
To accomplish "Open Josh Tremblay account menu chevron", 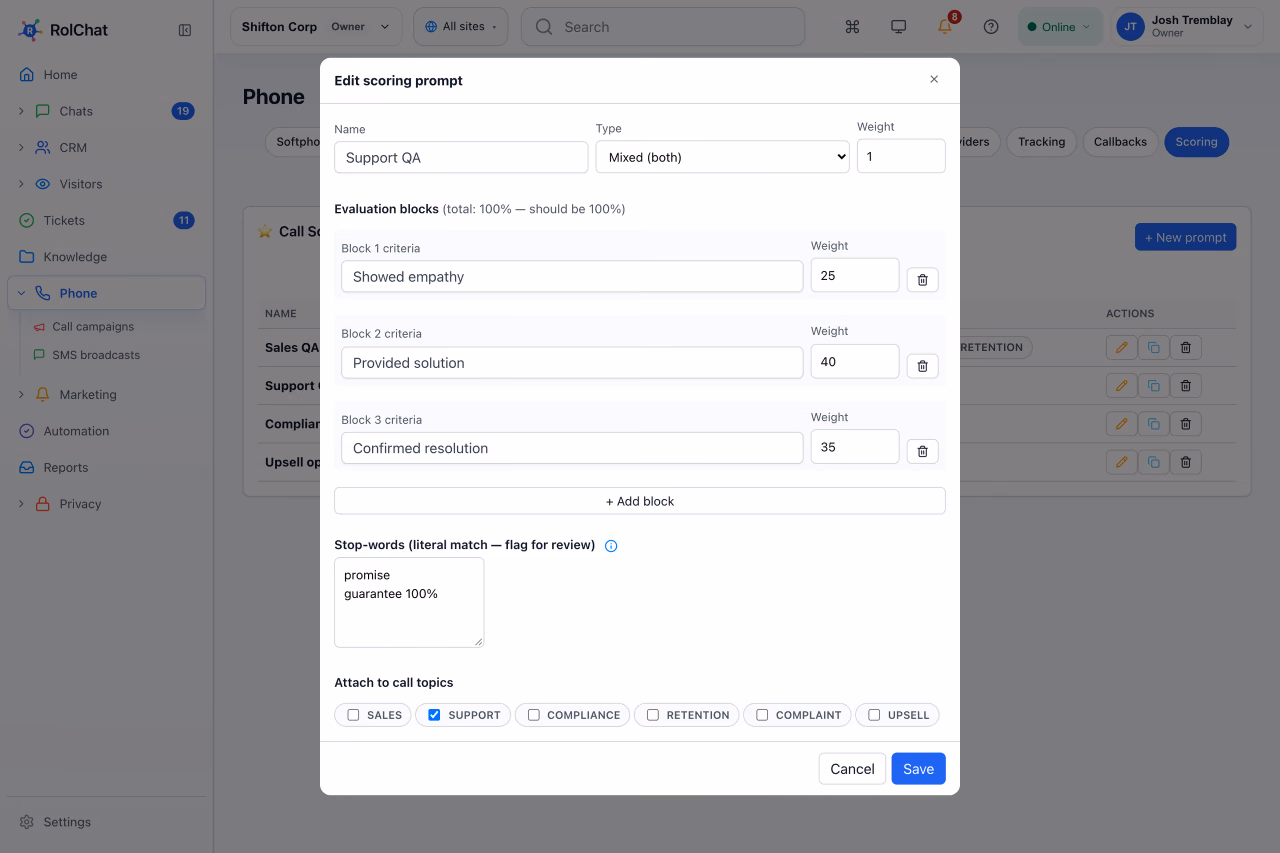I will tap(1247, 28).
